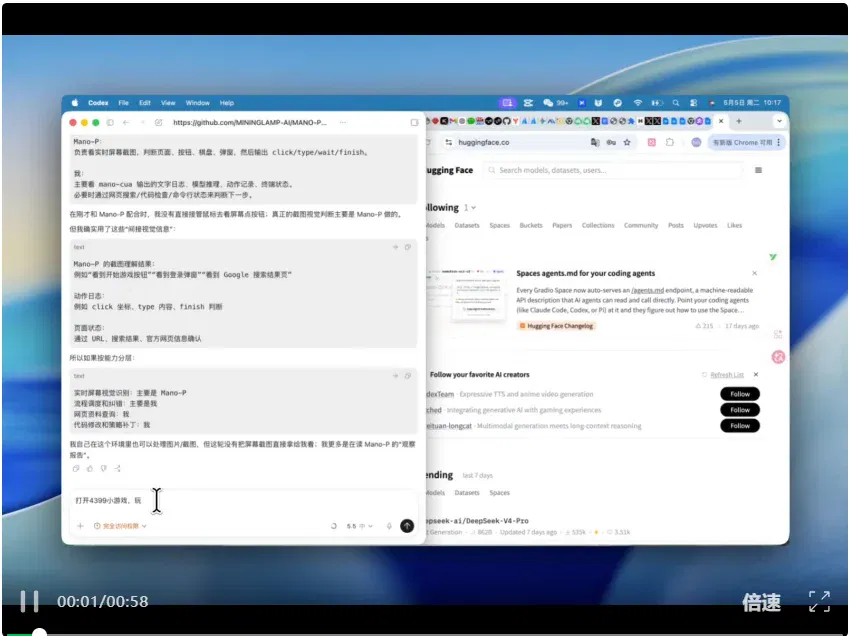850x636 pixels.
Task: Click the Hugging Face search models field
Action: coord(613,170)
